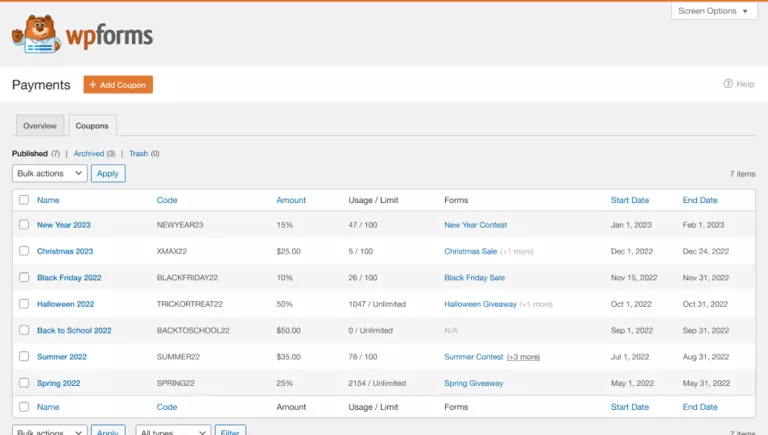Click the top Apply button
The width and height of the screenshot is (768, 435).
[108, 173]
